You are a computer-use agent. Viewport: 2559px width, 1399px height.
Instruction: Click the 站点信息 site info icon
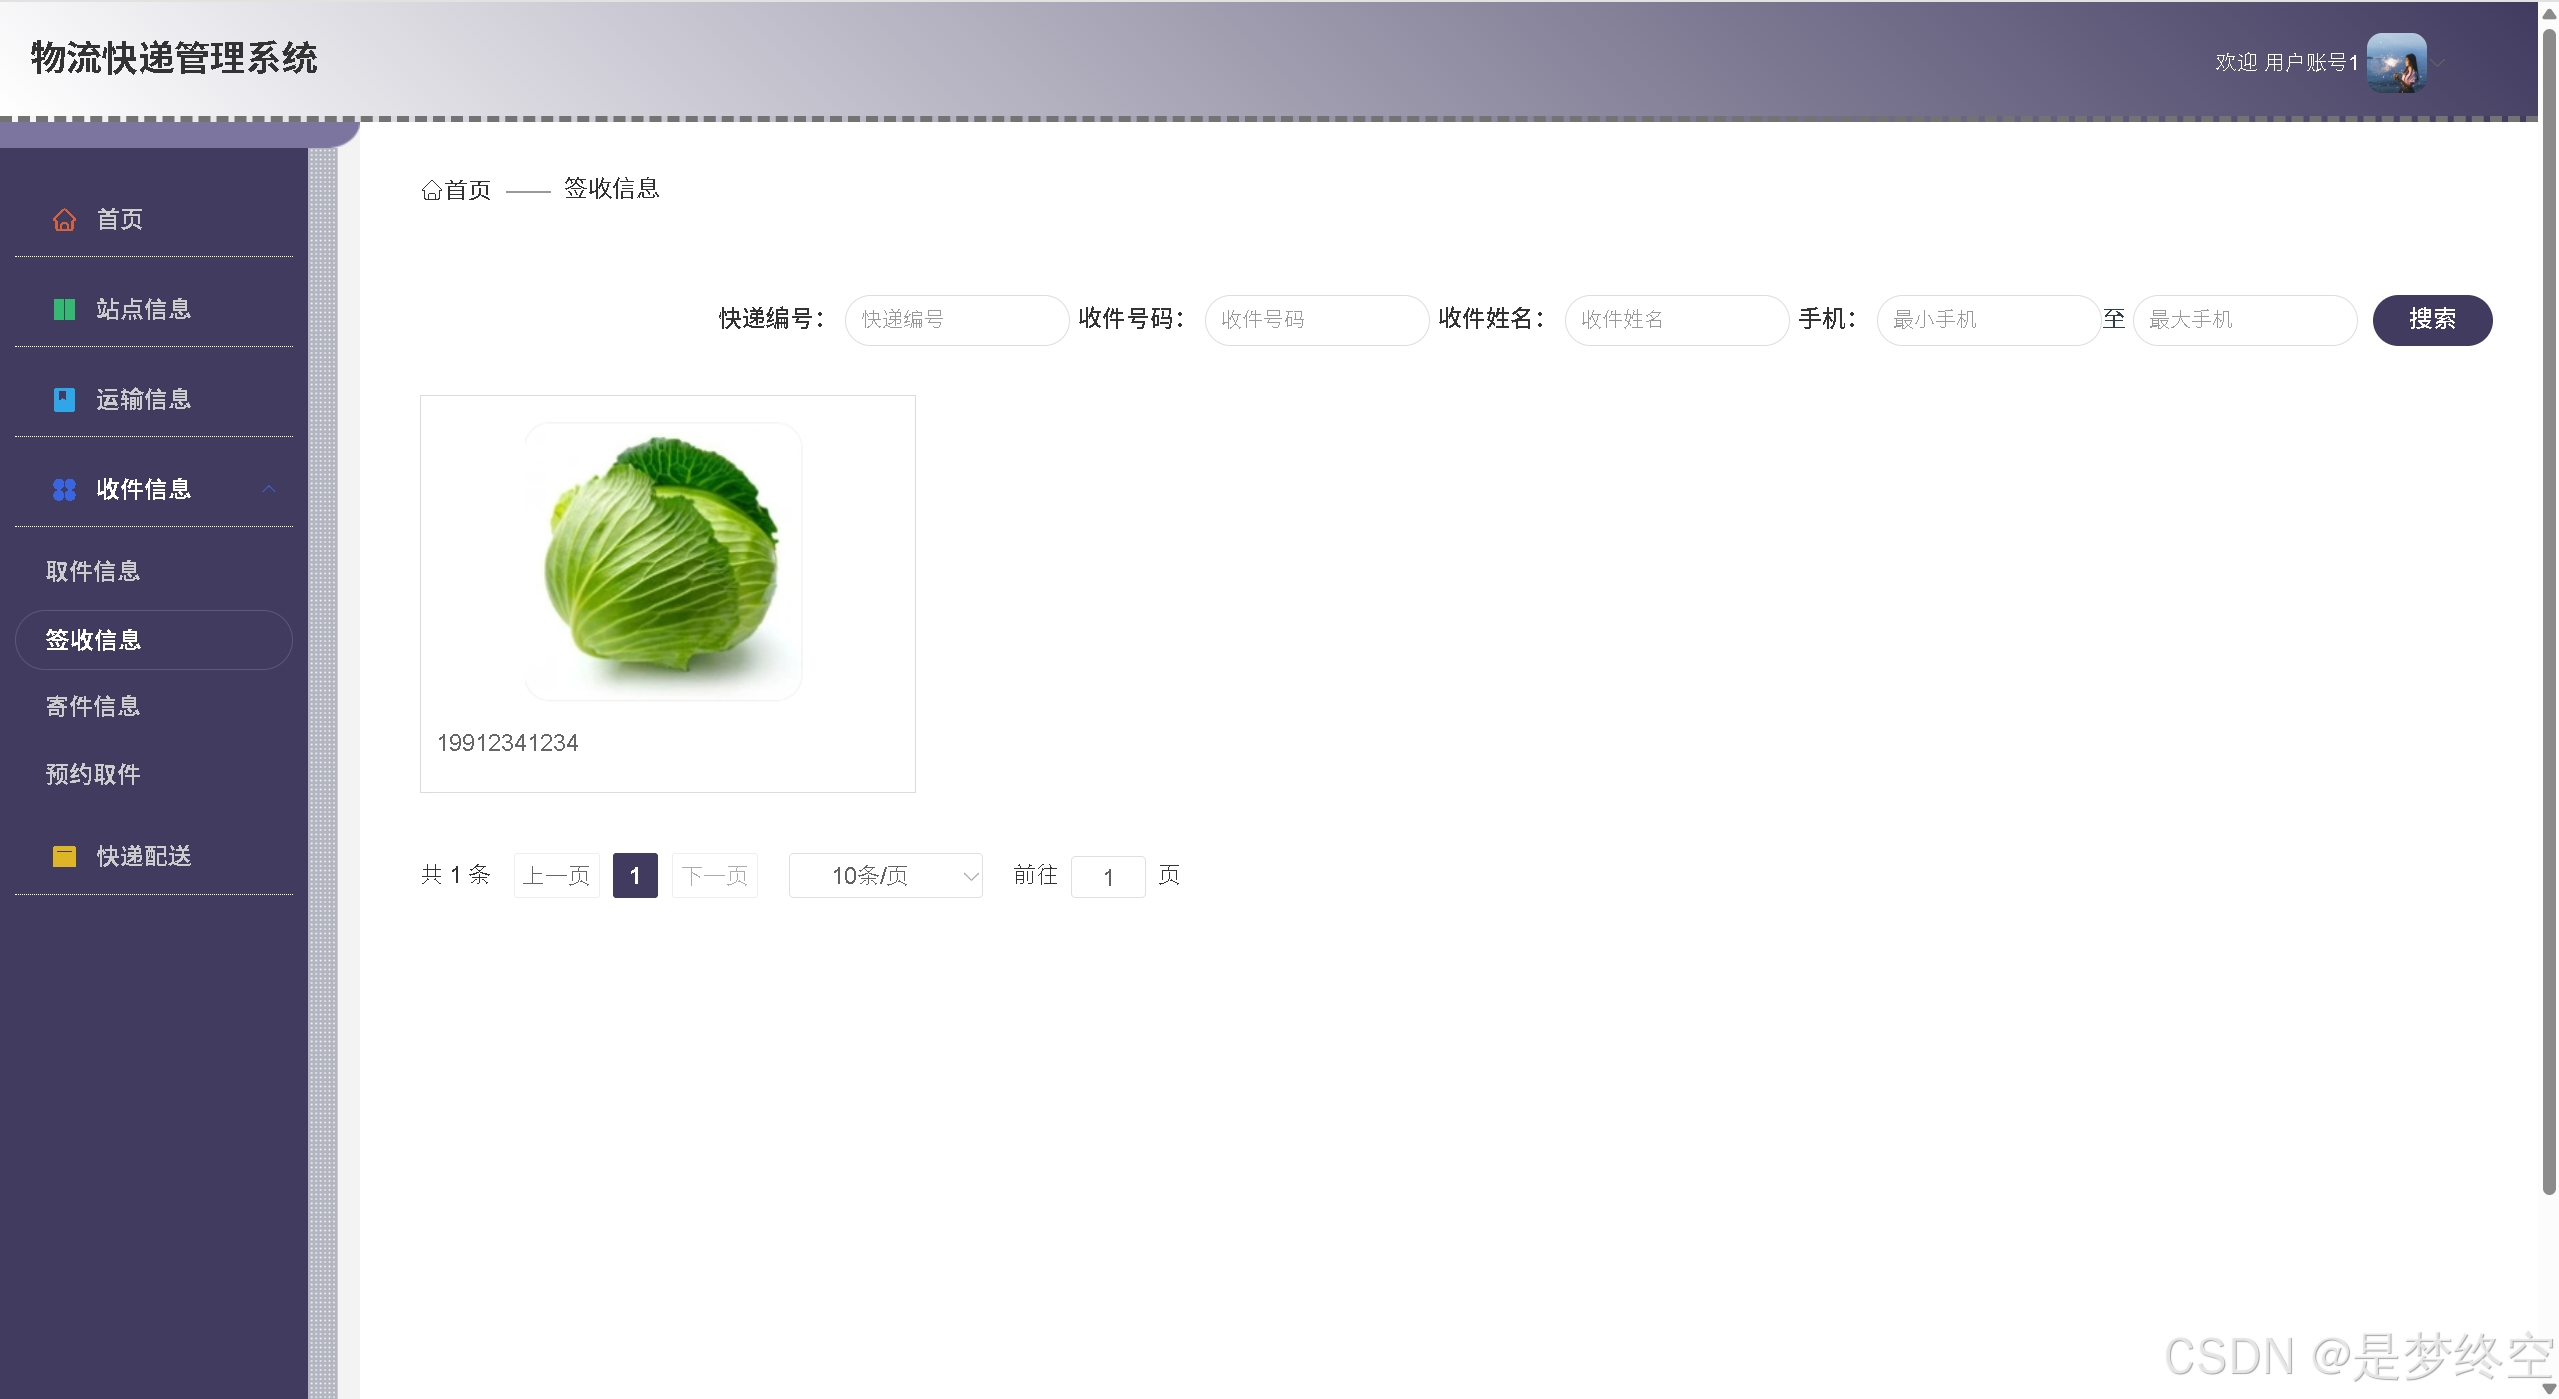pos(64,309)
